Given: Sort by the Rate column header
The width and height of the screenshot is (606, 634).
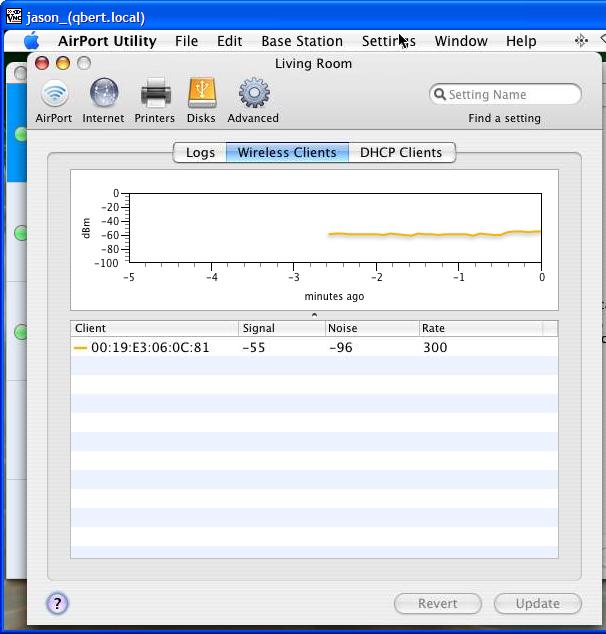Looking at the screenshot, I should point(481,328).
